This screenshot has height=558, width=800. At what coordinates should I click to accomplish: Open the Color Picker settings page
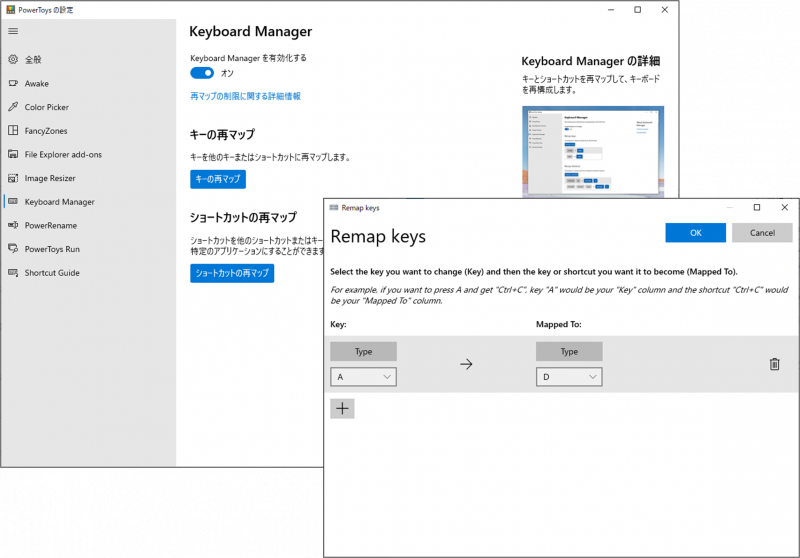pyautogui.click(x=87, y=107)
